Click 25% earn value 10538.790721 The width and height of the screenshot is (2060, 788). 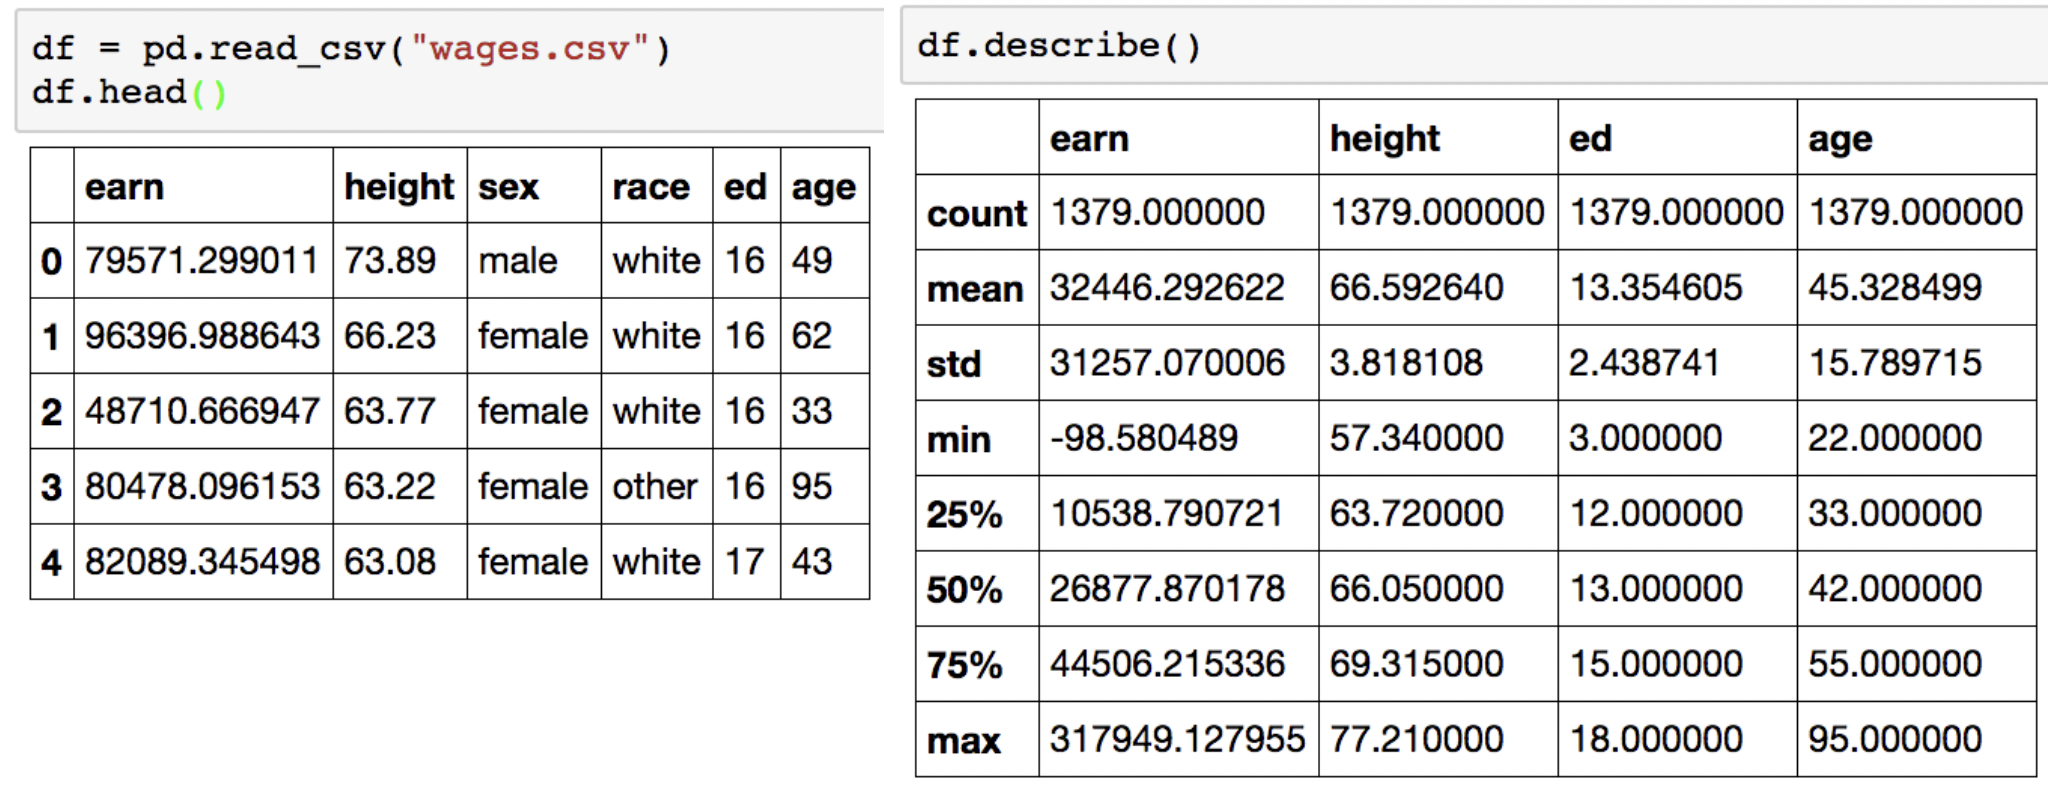tap(1167, 513)
